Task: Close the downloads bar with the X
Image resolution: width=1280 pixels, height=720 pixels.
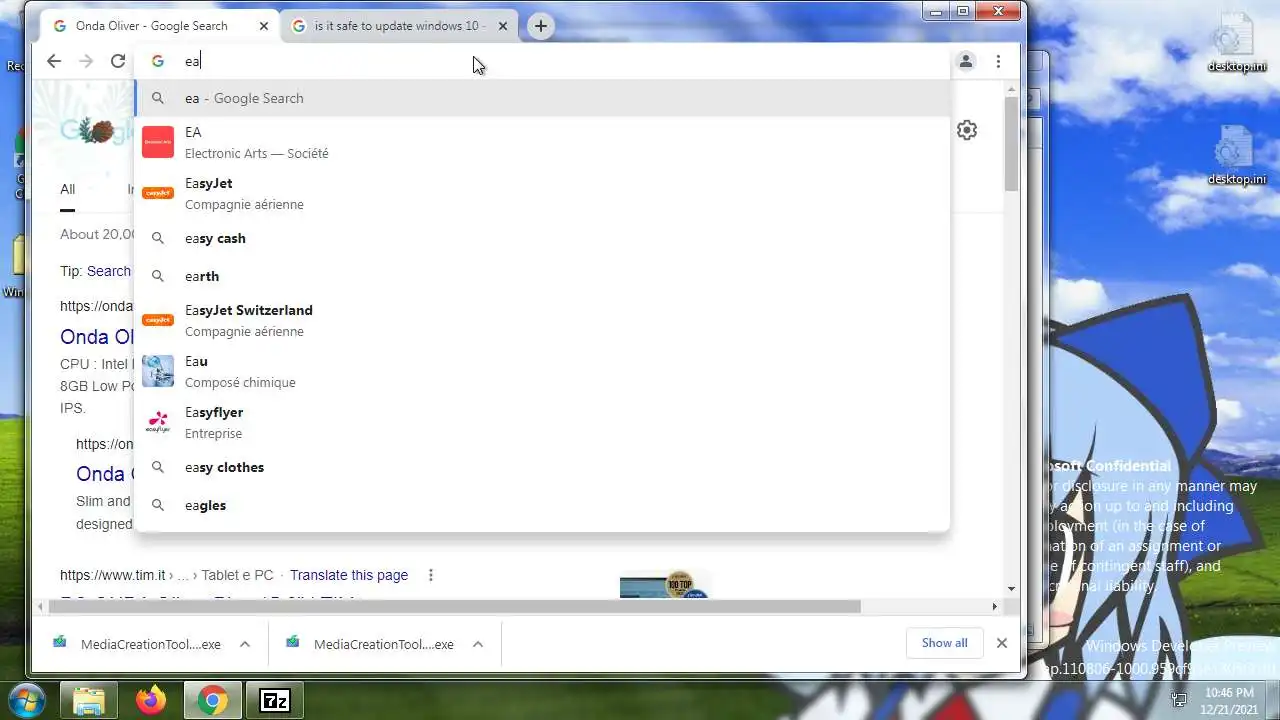Action: click(x=1002, y=643)
